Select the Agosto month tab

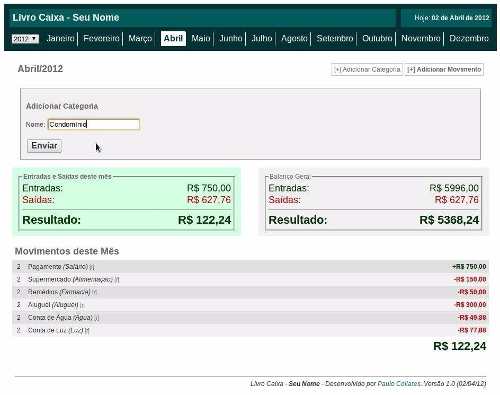click(294, 38)
